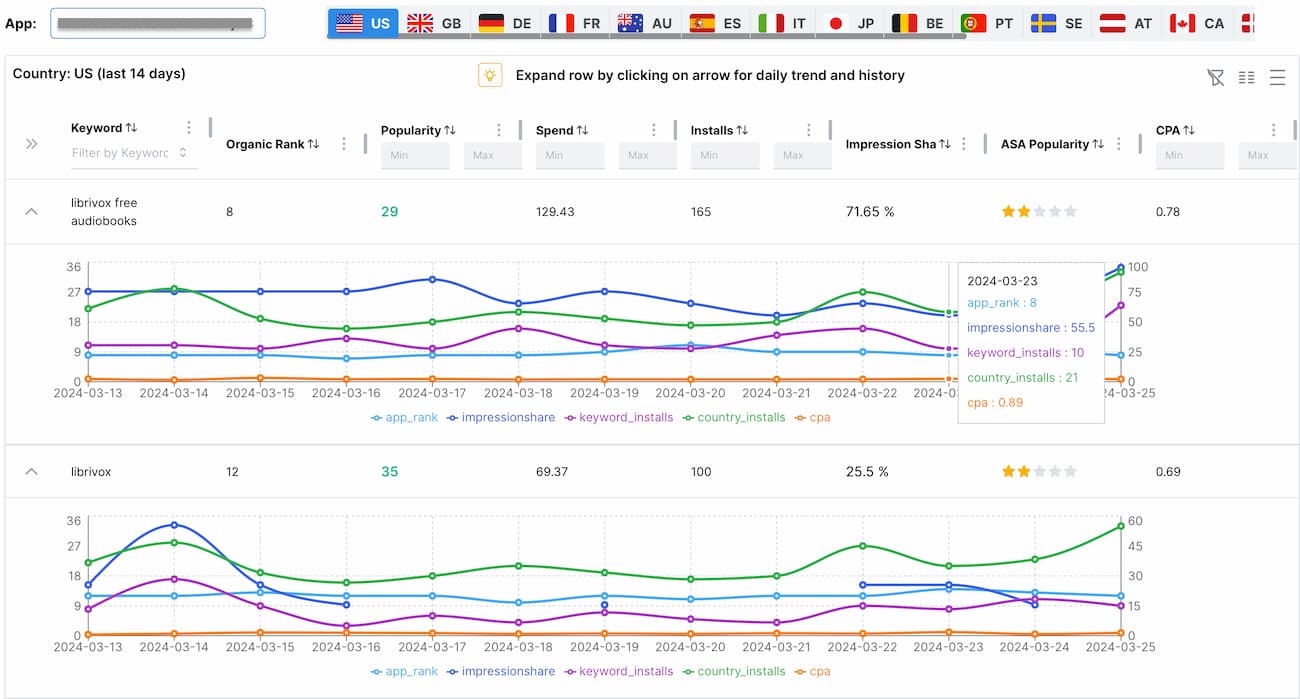Open Spend column three-dot menu
The image size is (1300, 699).
(x=654, y=130)
